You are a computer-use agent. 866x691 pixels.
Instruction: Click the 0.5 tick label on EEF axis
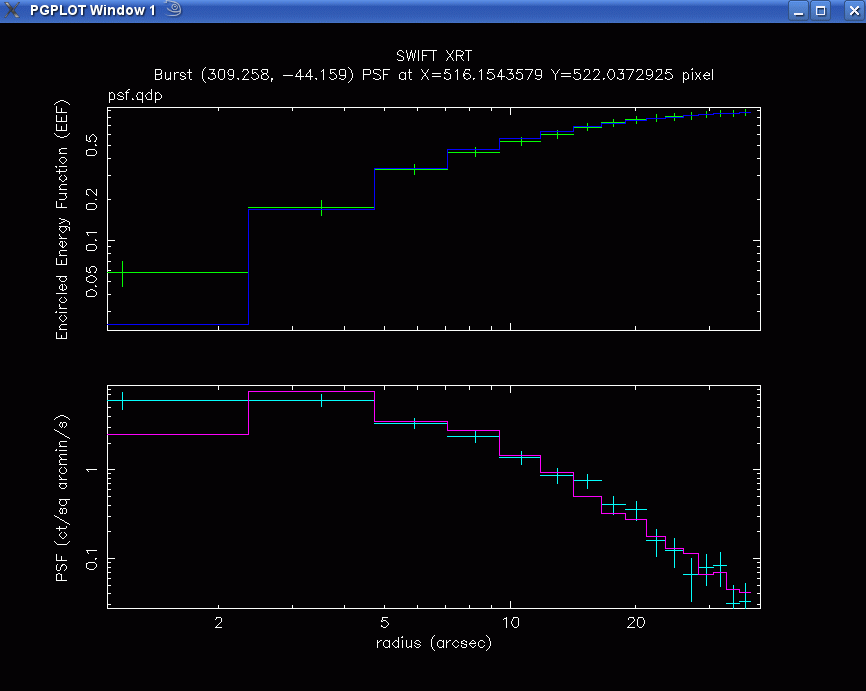coord(91,146)
